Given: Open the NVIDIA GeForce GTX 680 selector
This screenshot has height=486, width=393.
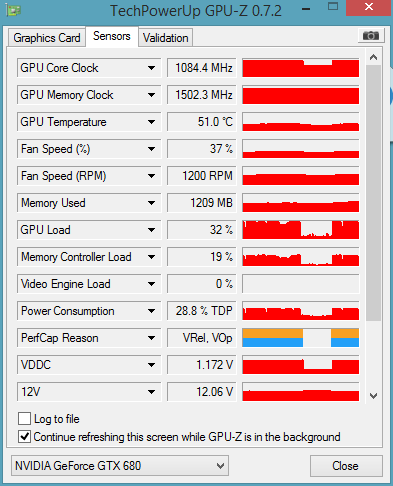Looking at the screenshot, I should [x=120, y=466].
